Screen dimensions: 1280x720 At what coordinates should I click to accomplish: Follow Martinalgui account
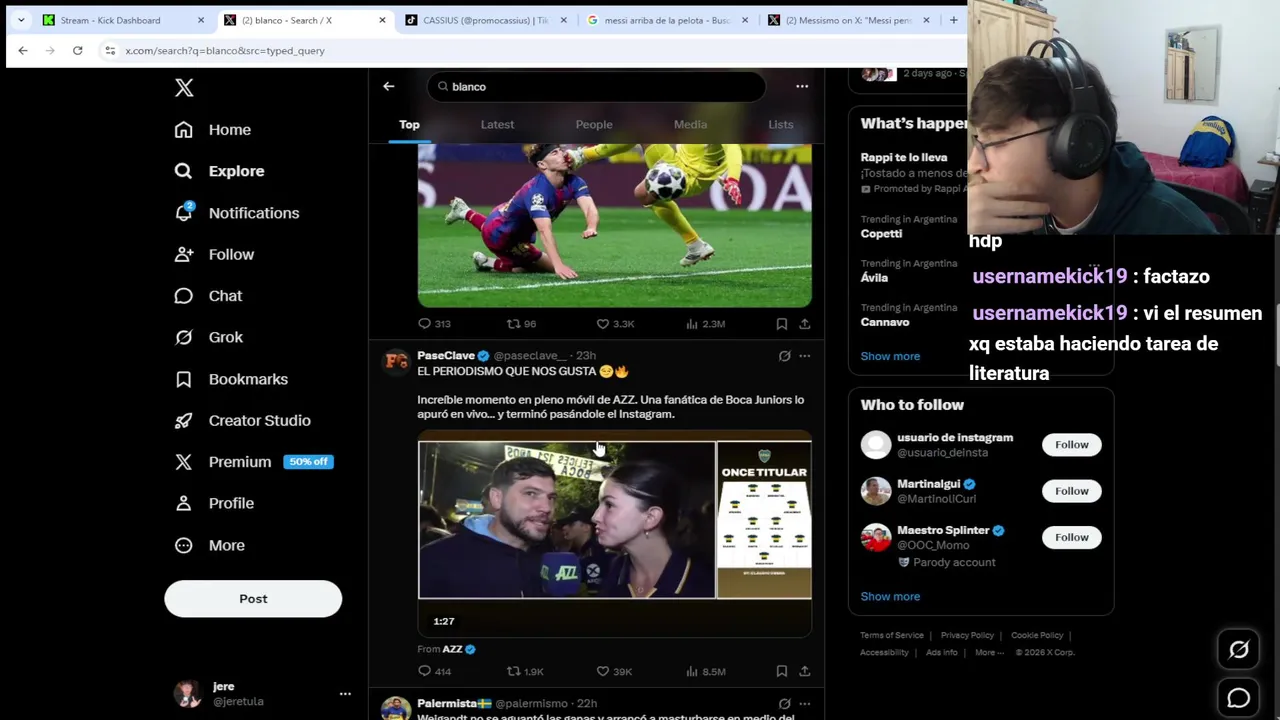[x=1072, y=491]
